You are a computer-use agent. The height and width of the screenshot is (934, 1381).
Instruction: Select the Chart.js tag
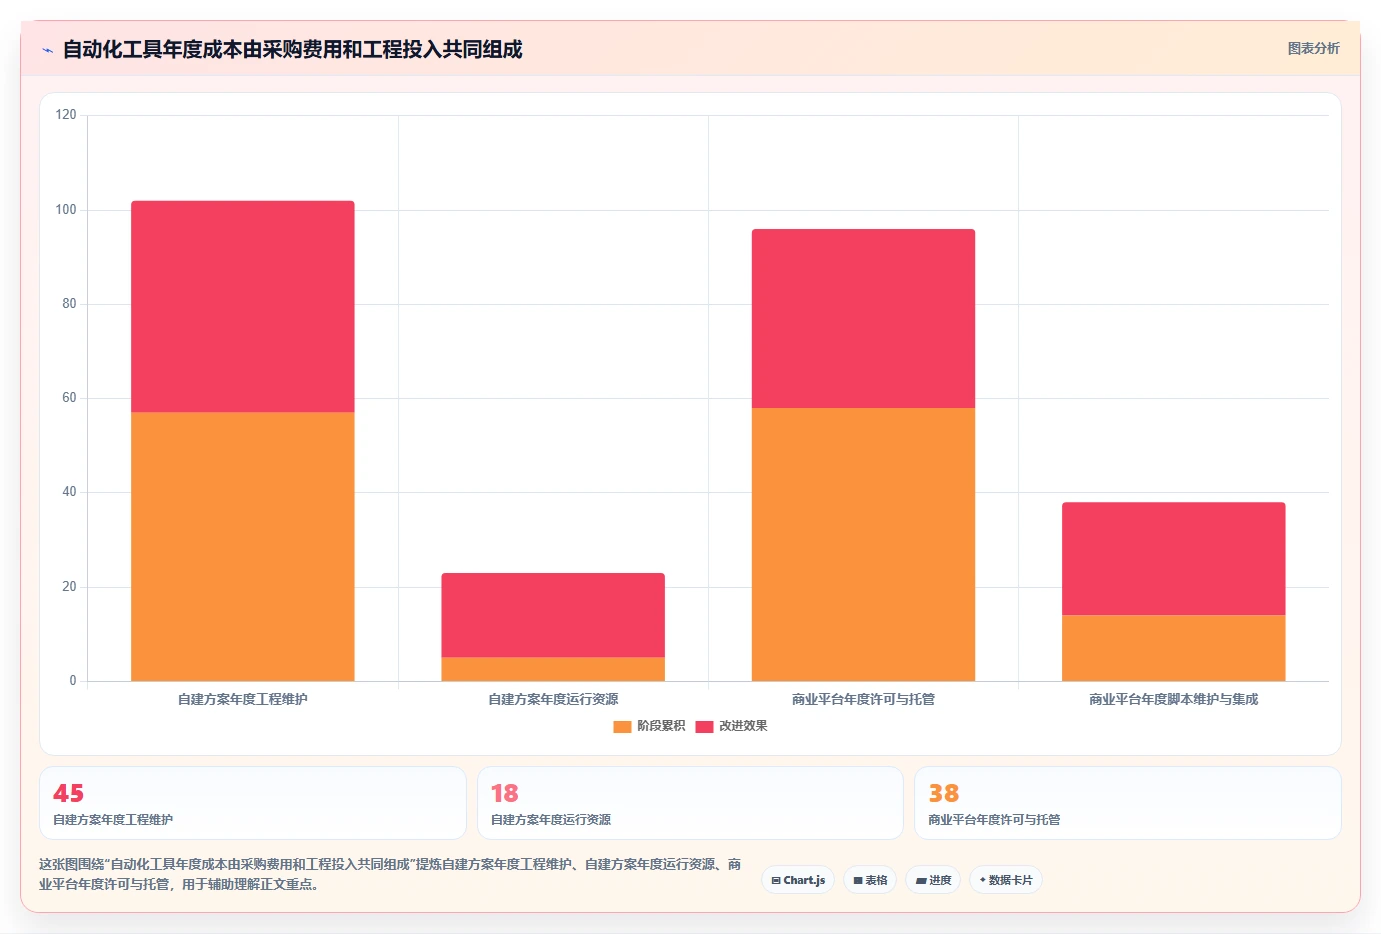[x=798, y=880]
